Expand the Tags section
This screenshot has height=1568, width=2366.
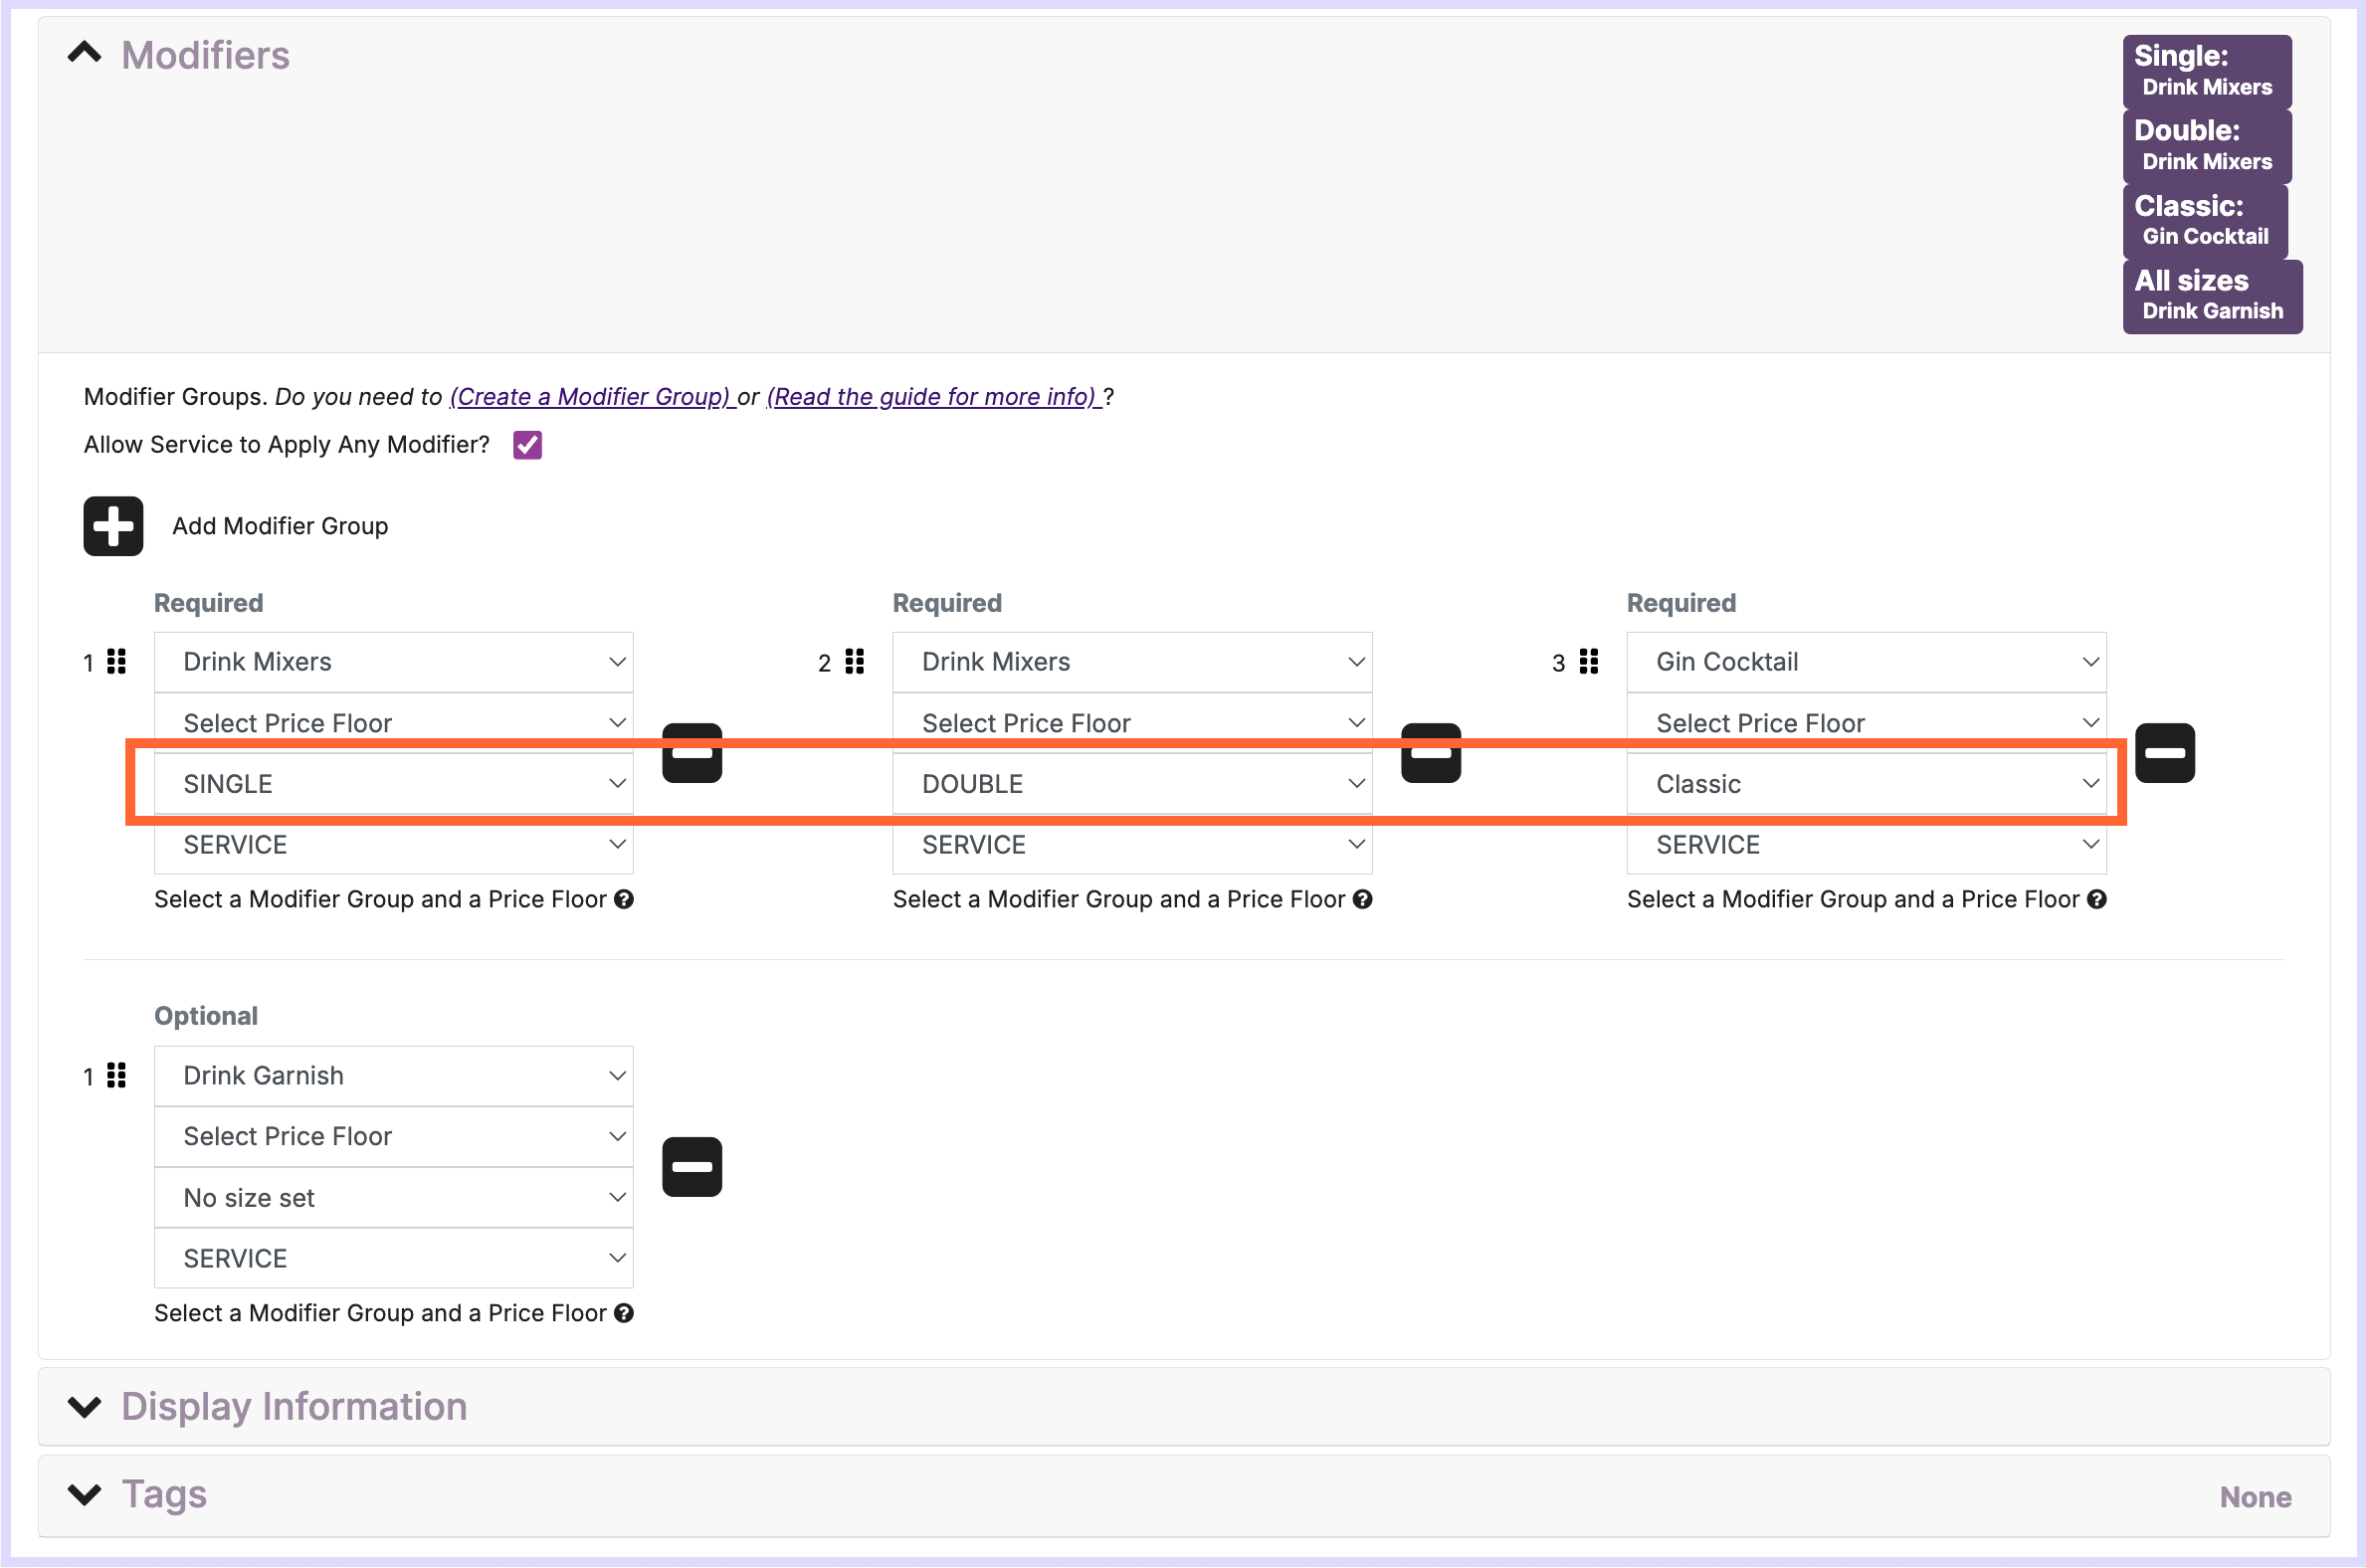[85, 1495]
